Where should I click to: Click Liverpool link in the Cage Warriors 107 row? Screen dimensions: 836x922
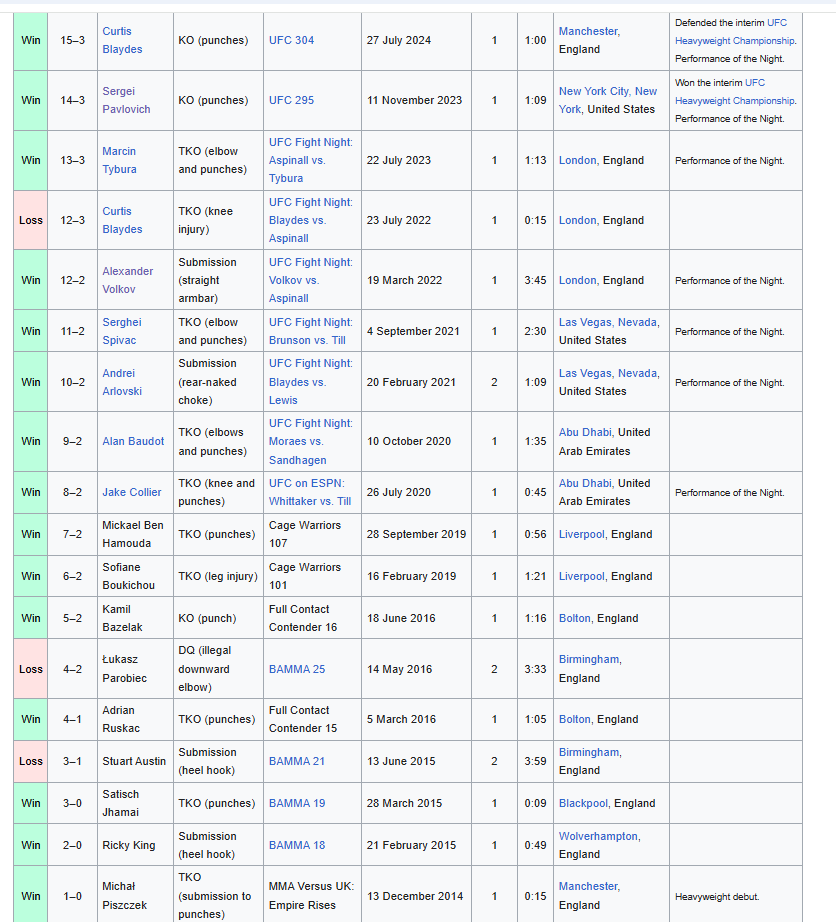[x=581, y=535]
